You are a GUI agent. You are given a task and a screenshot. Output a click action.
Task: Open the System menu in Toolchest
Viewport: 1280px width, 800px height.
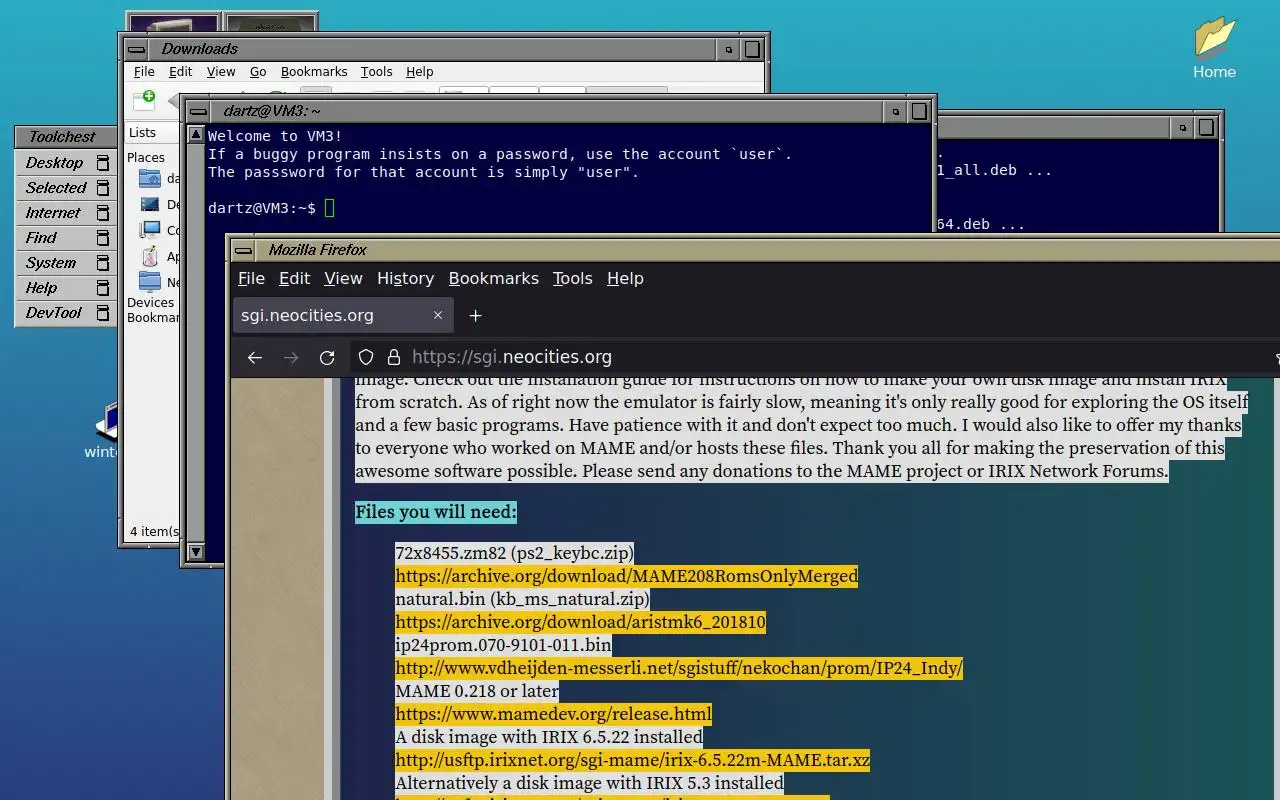(66, 263)
